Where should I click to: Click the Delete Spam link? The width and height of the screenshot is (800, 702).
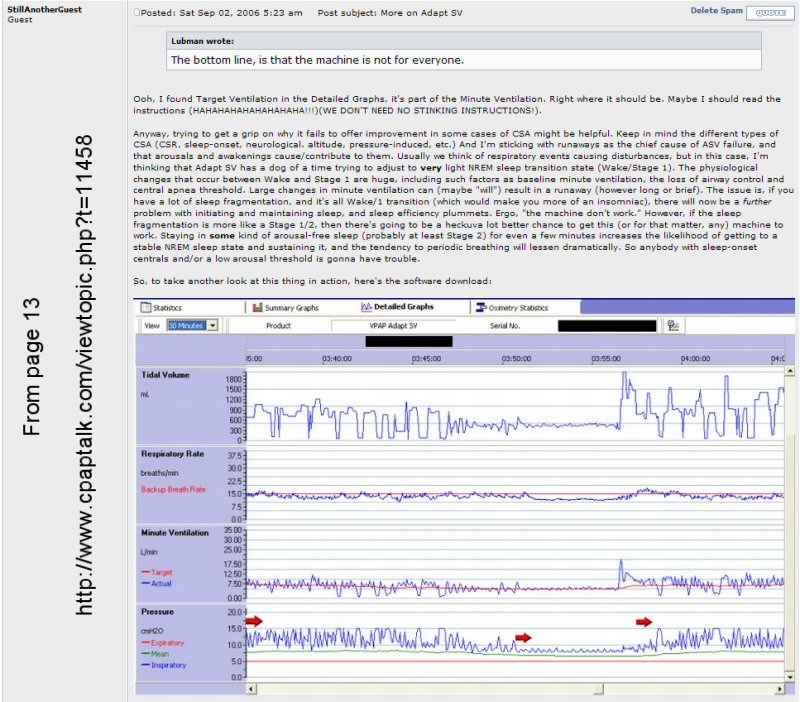[716, 10]
